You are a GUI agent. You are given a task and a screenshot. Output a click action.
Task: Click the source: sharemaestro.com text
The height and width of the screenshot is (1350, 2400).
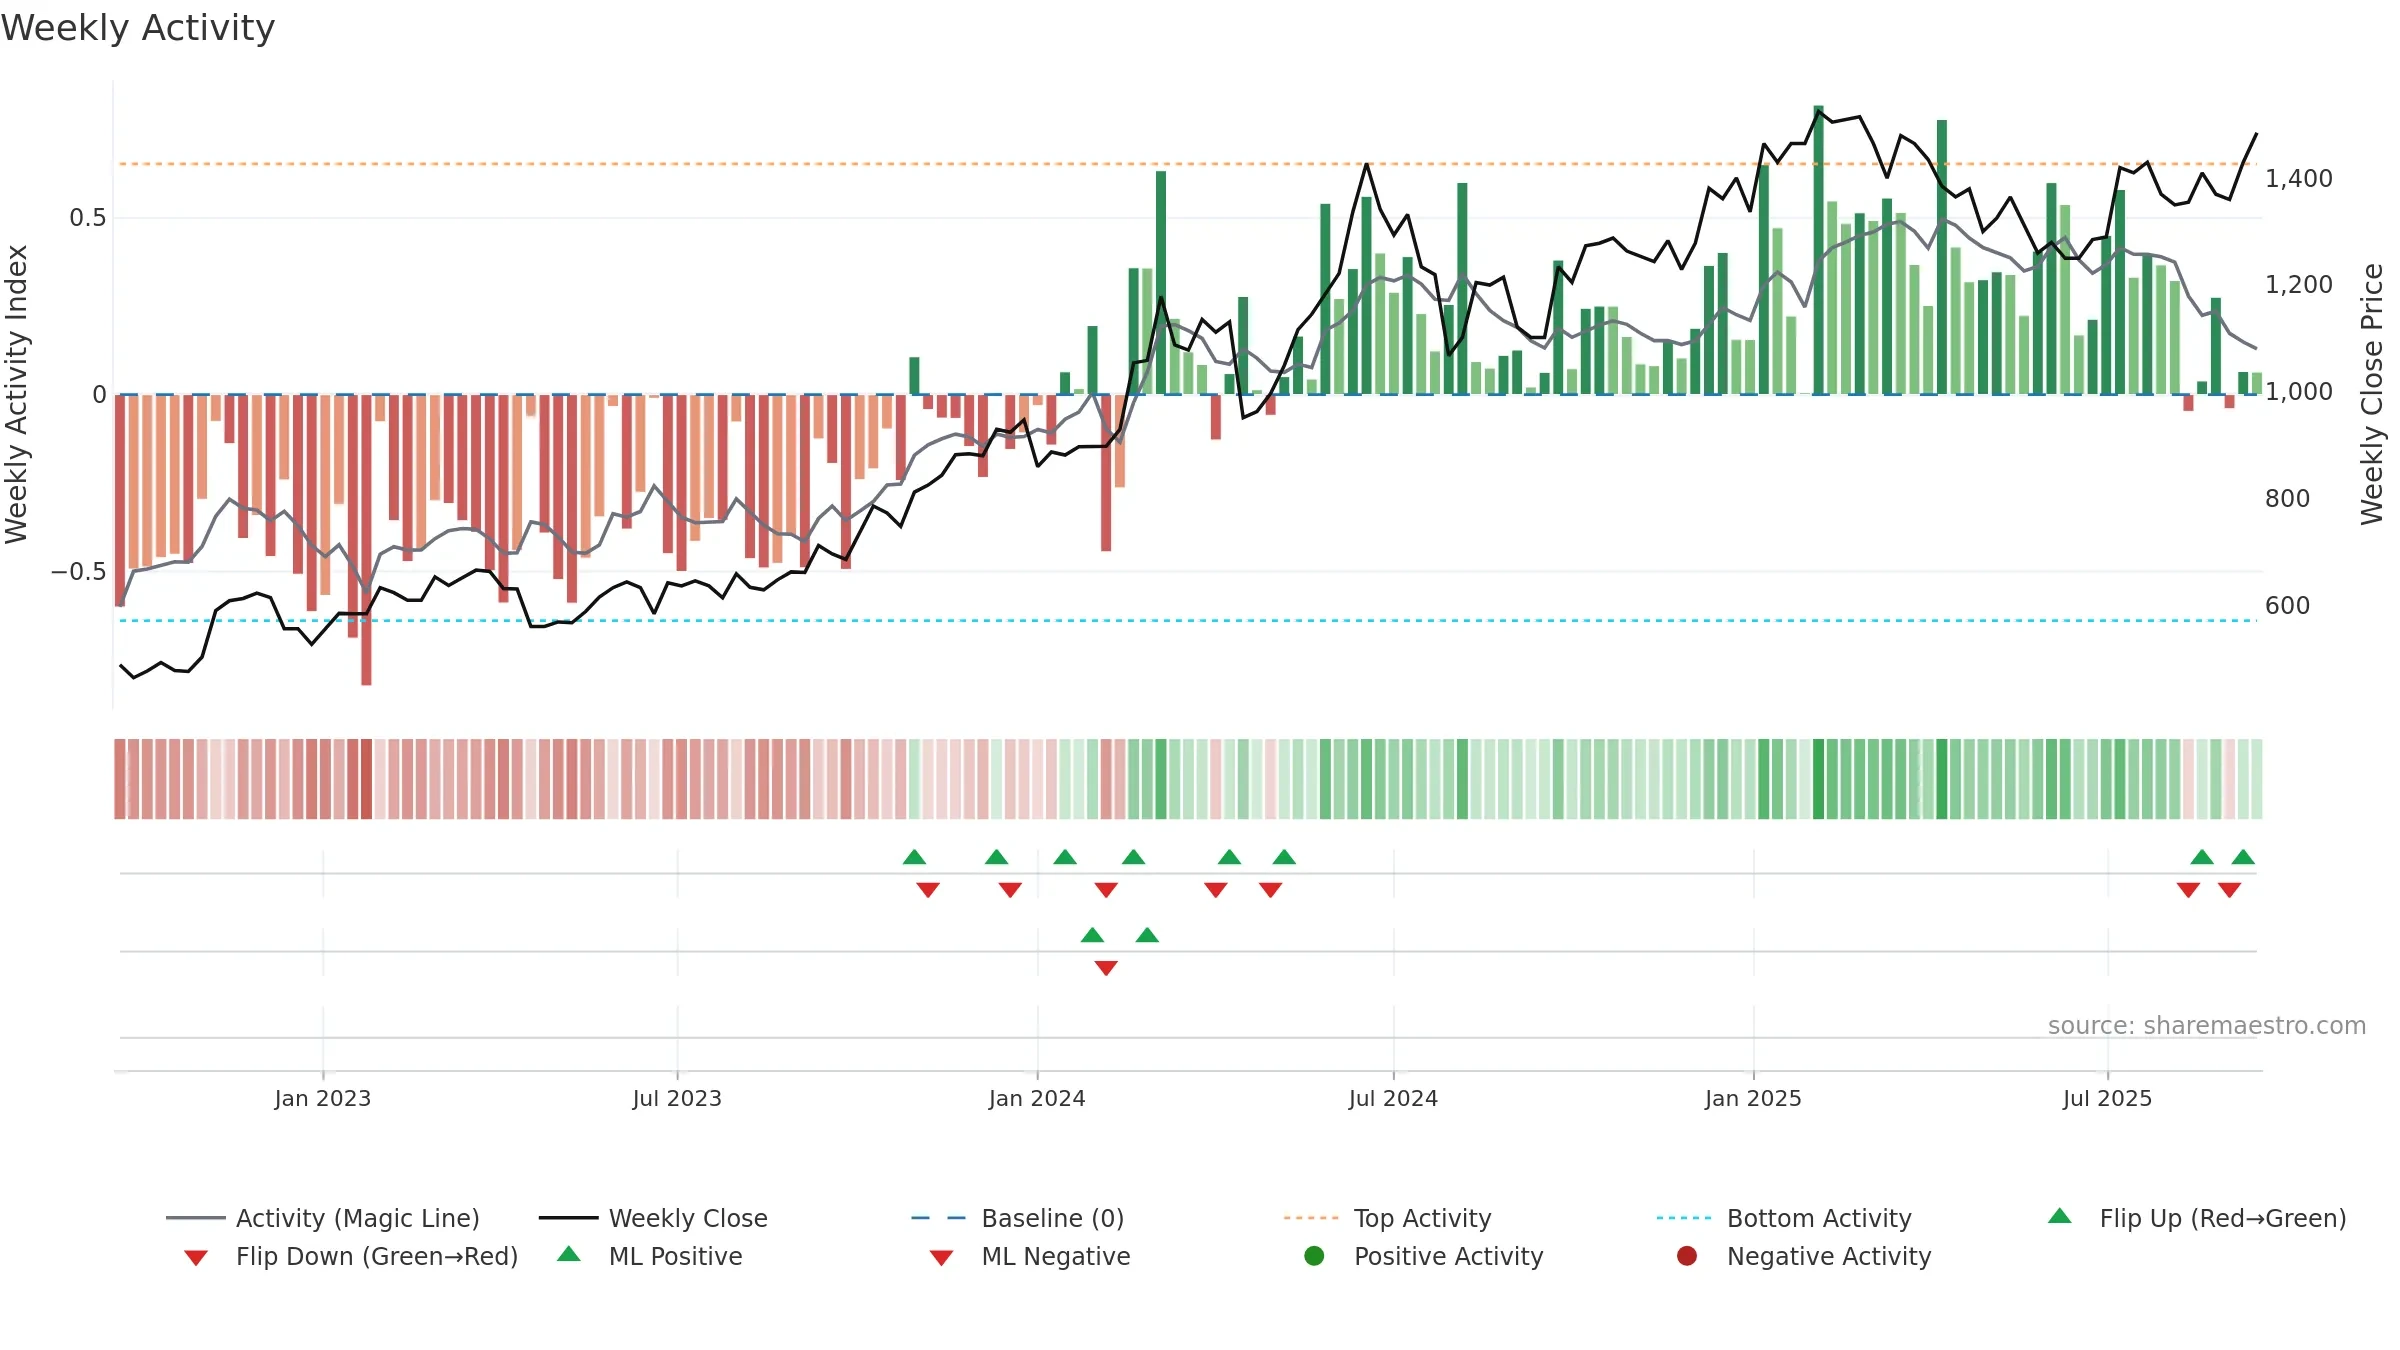tap(2207, 1025)
